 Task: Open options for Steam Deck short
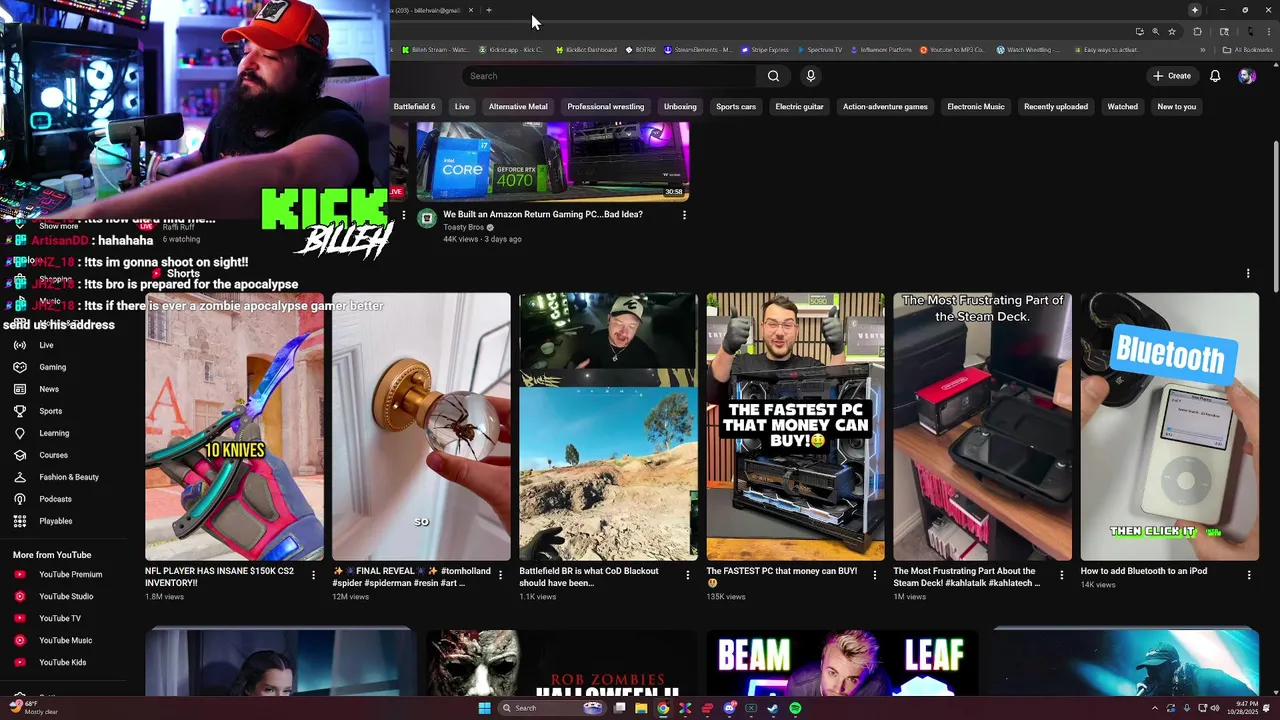1061,575
